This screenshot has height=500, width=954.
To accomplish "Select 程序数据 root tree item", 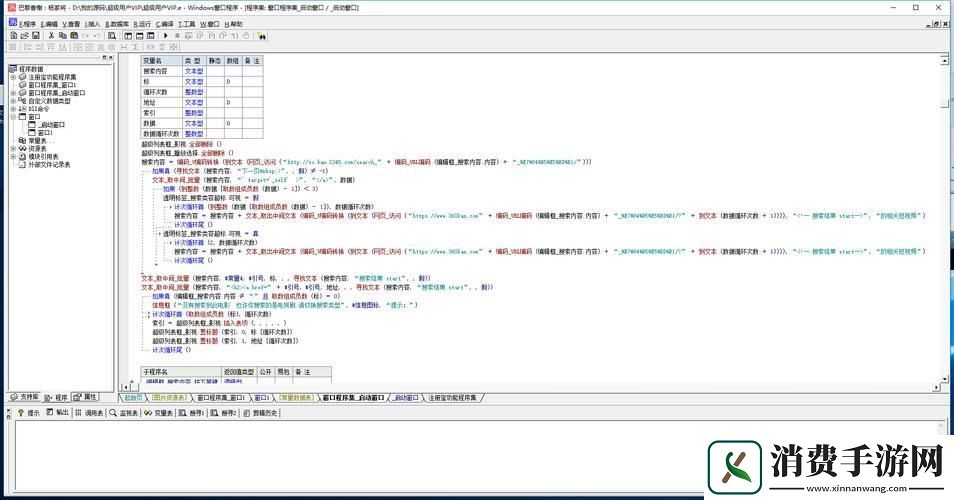I will click(x=31, y=69).
